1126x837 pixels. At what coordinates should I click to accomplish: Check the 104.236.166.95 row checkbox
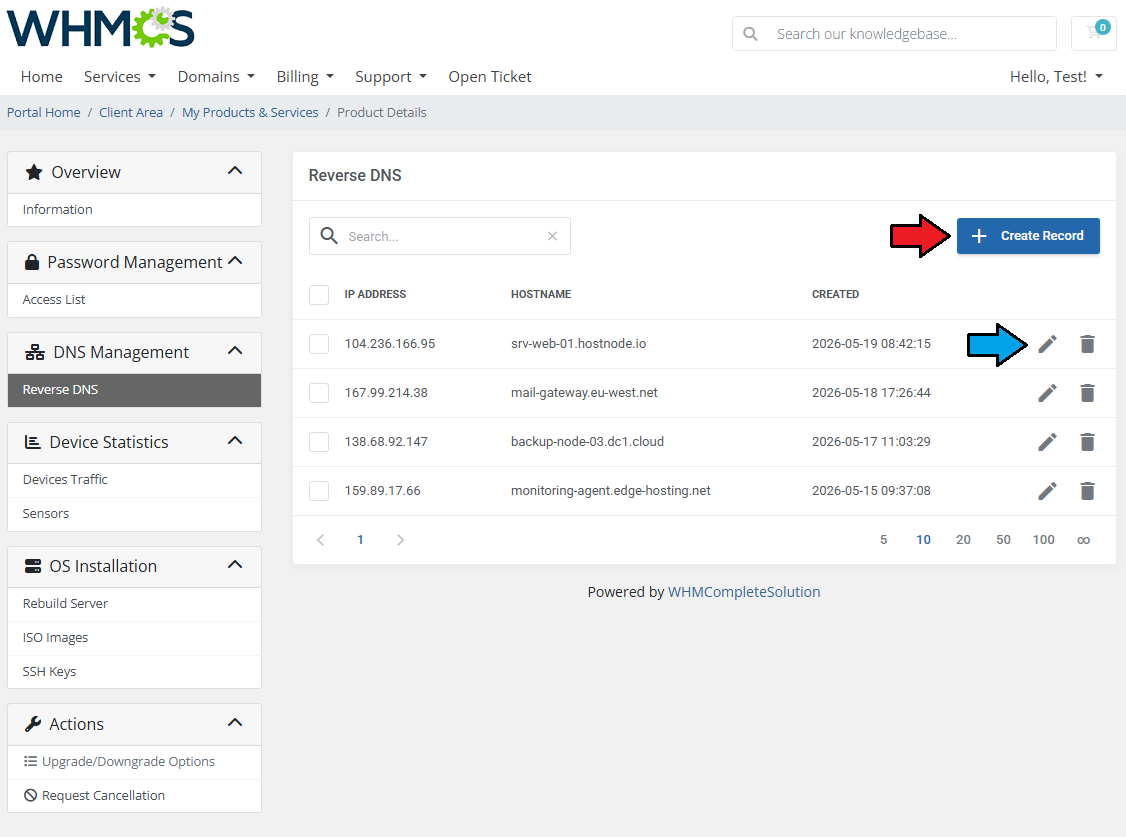319,344
